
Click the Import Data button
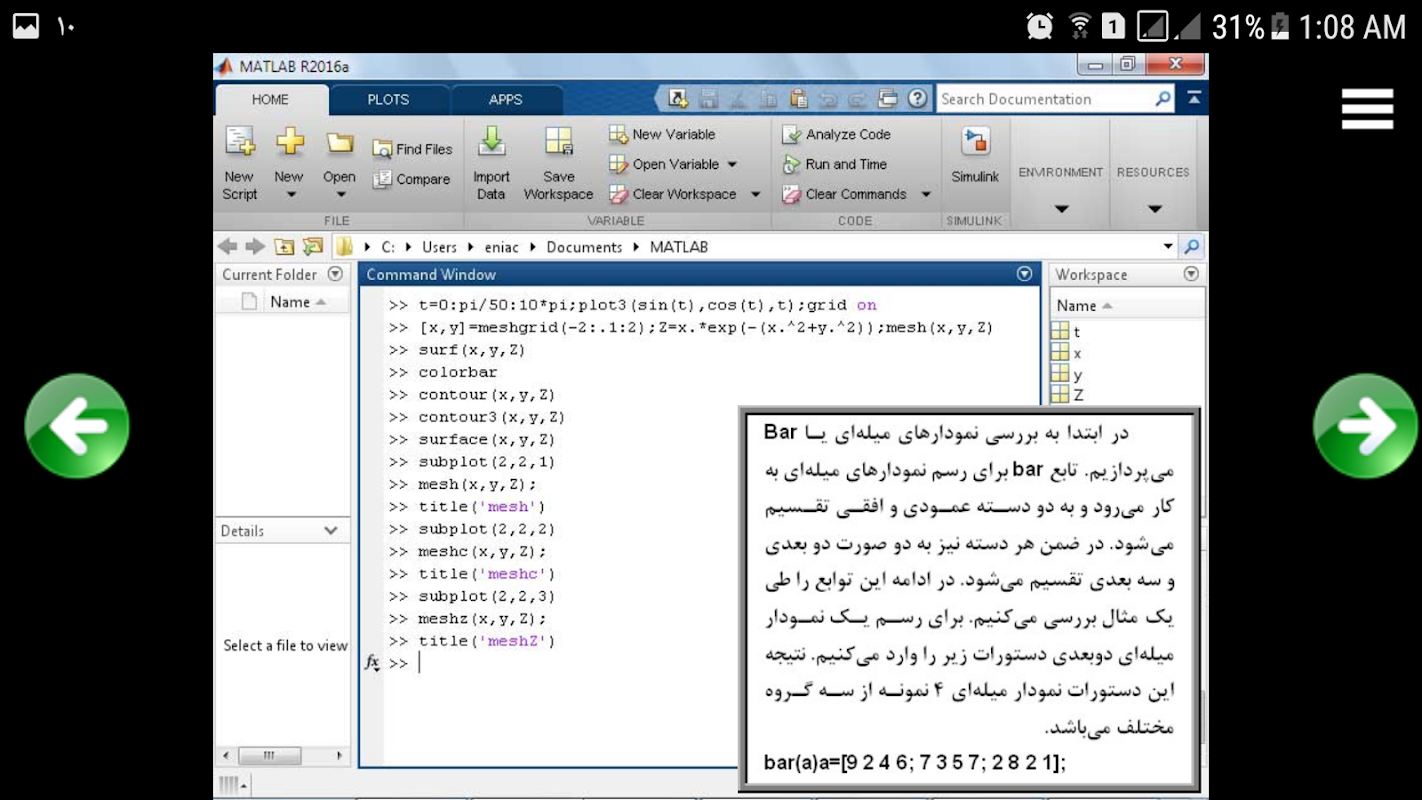click(491, 164)
